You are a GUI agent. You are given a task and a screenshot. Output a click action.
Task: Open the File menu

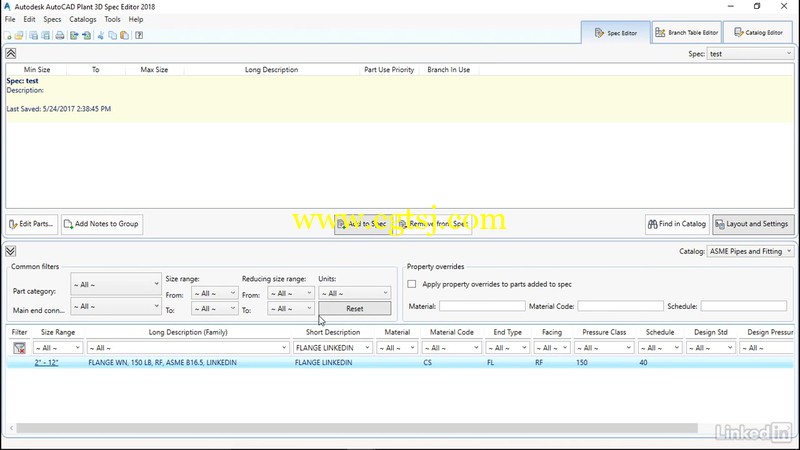pyautogui.click(x=10, y=19)
